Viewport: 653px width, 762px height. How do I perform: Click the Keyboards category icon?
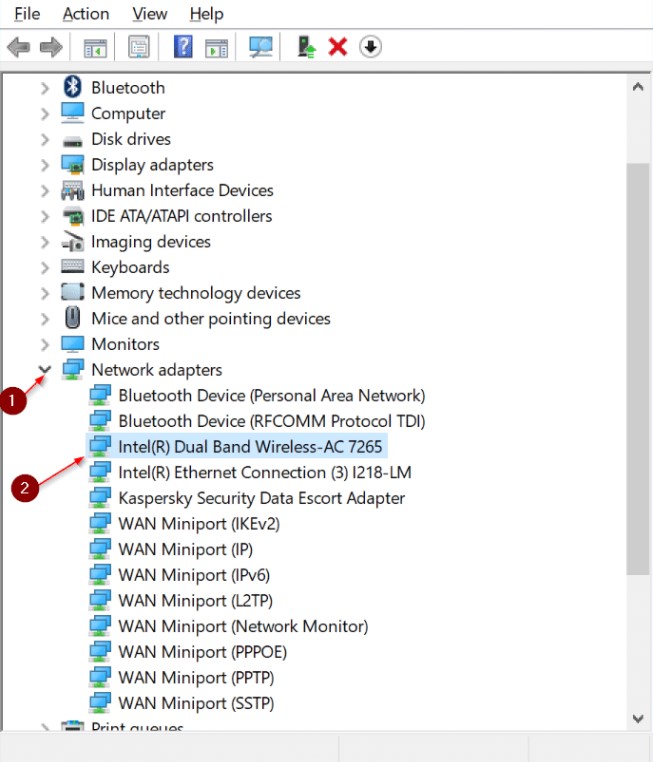(x=73, y=266)
